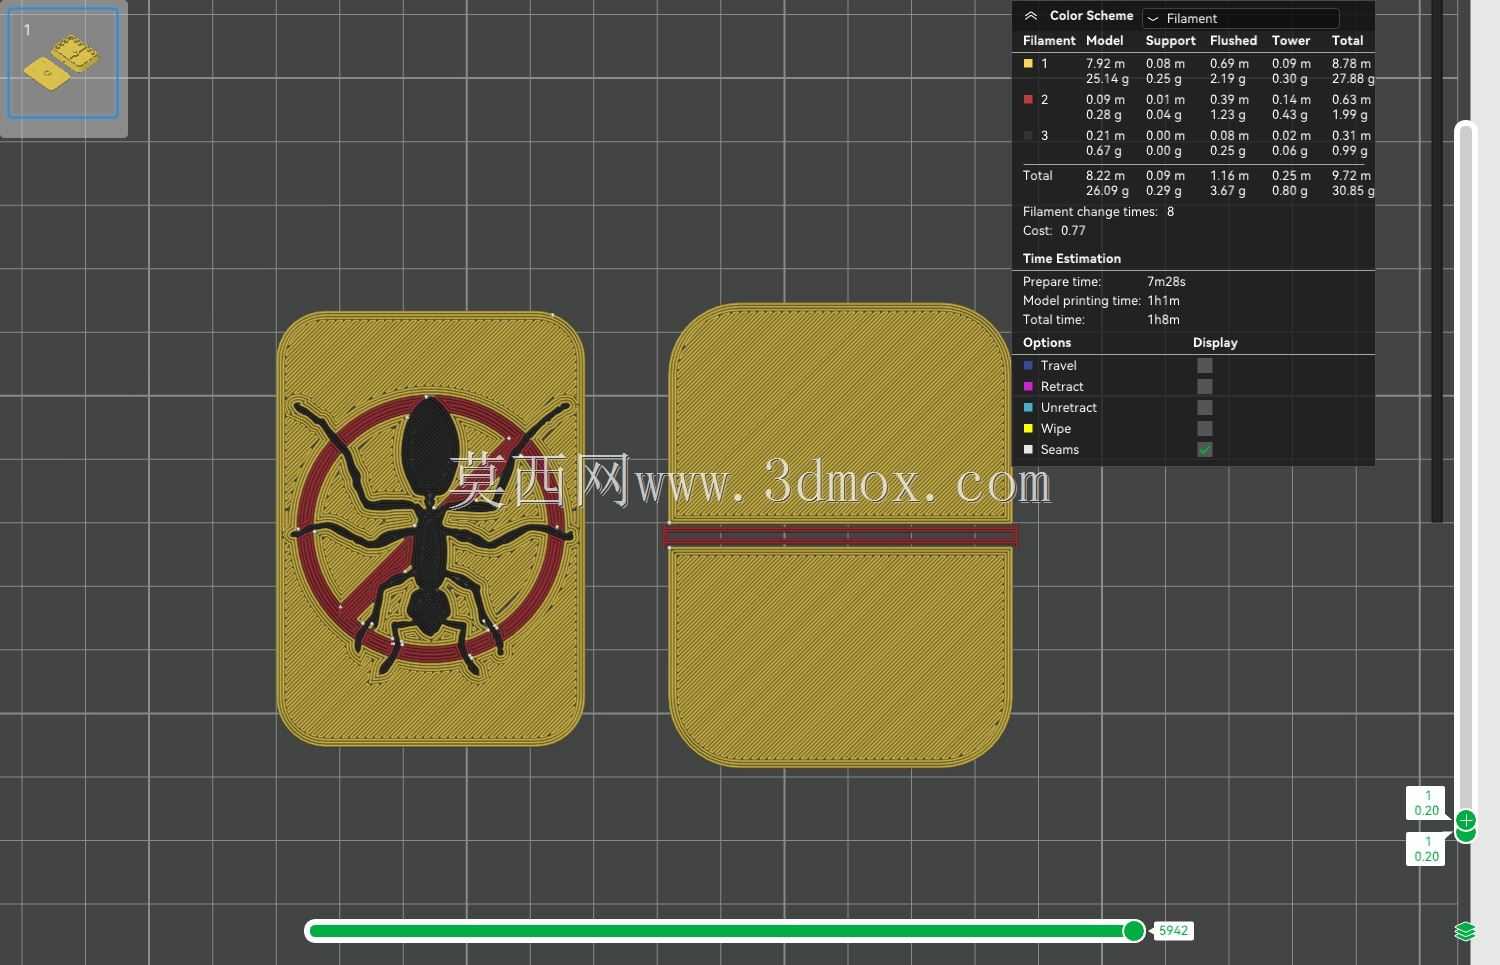This screenshot has width=1500, height=965.
Task: Click the move count value 5942
Action: 1174,931
